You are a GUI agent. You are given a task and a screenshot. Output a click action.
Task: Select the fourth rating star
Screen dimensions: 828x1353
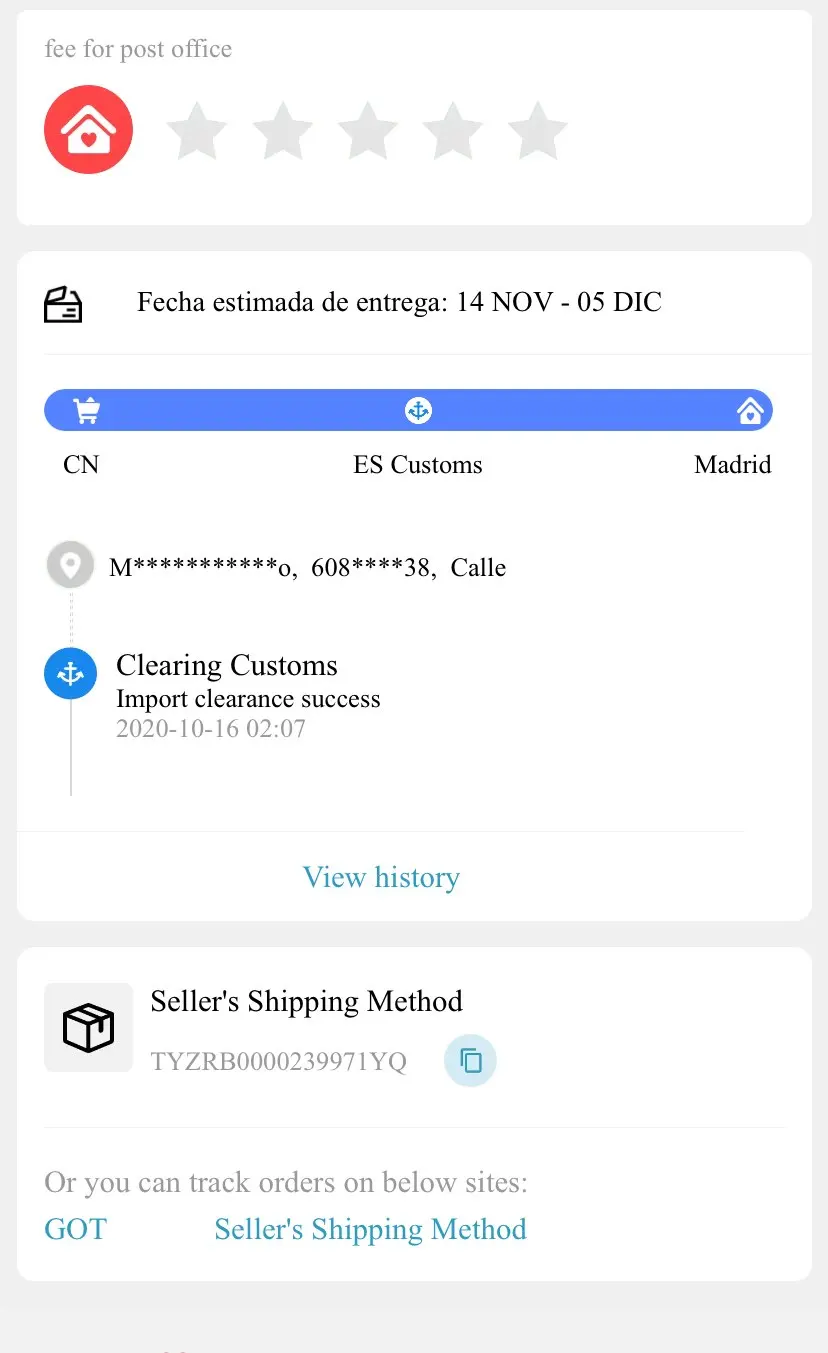(452, 131)
